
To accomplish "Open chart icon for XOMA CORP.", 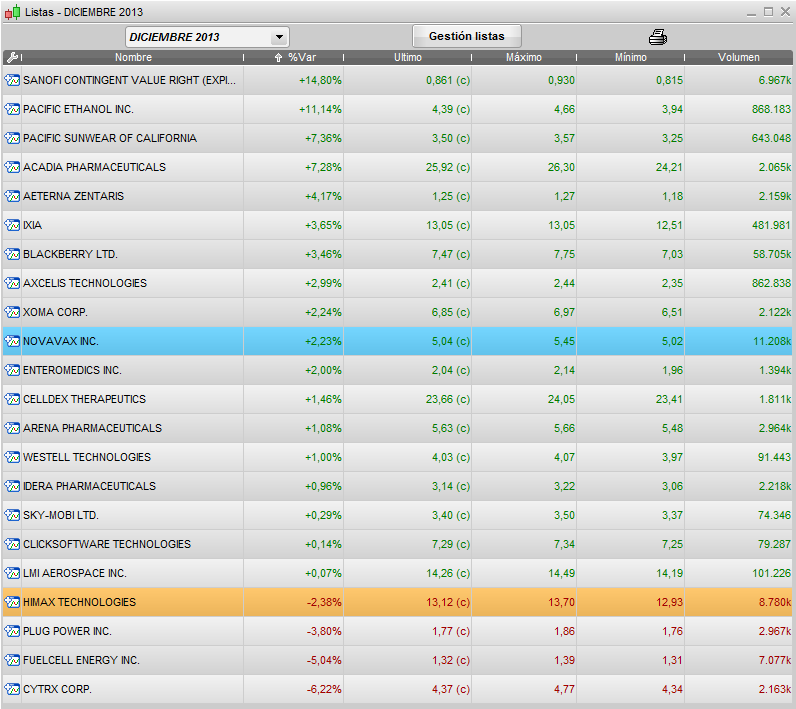I will [x=12, y=312].
